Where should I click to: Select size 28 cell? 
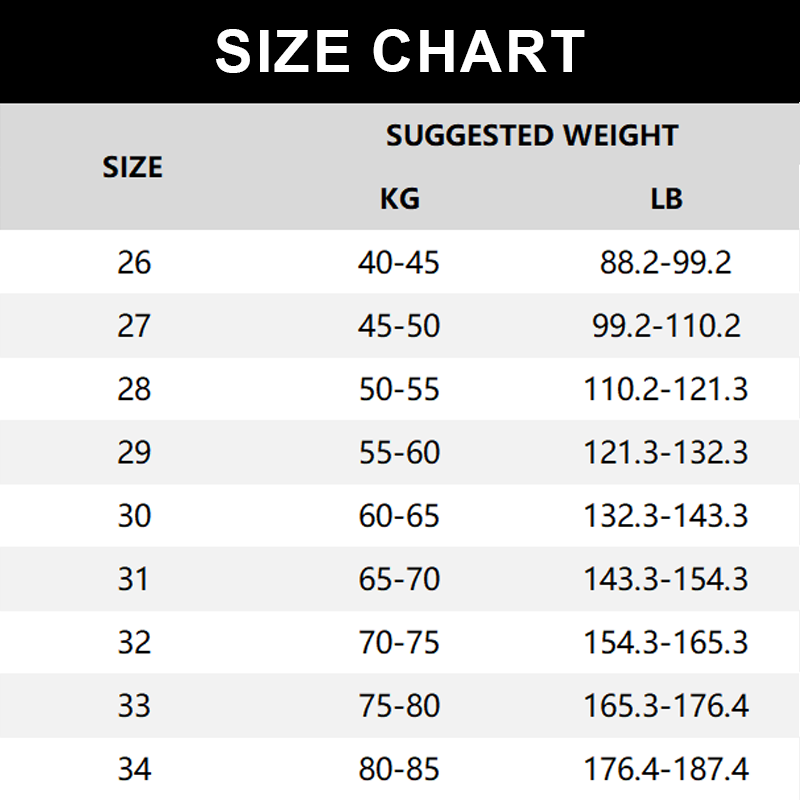(x=134, y=389)
